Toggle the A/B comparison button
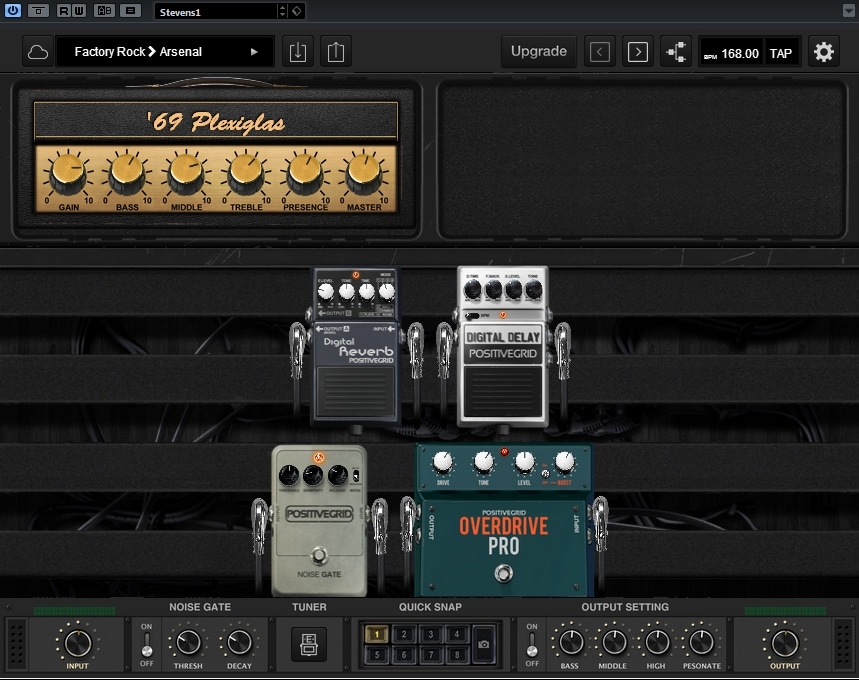The width and height of the screenshot is (859, 680). (104, 10)
